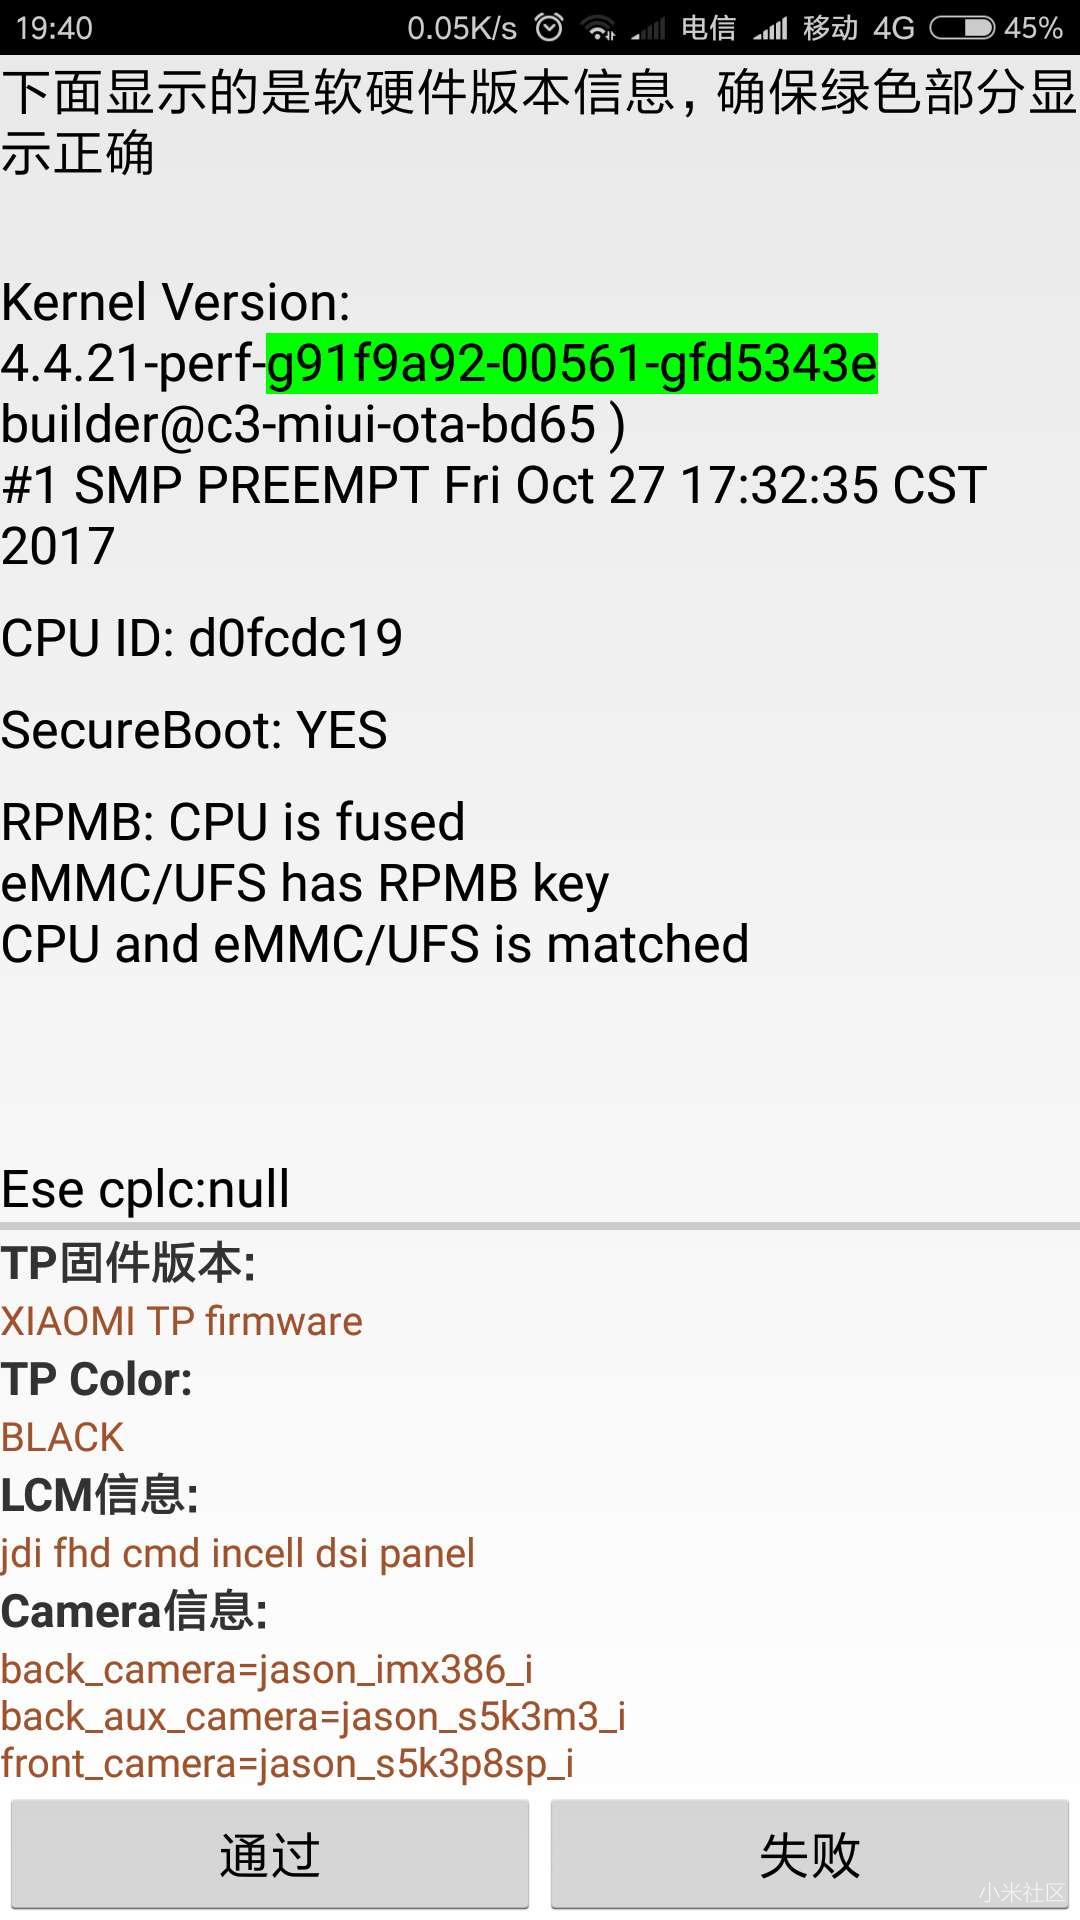This screenshot has width=1080, height=1920.
Task: Tap the 19:40 clock in status bar
Action: (54, 28)
